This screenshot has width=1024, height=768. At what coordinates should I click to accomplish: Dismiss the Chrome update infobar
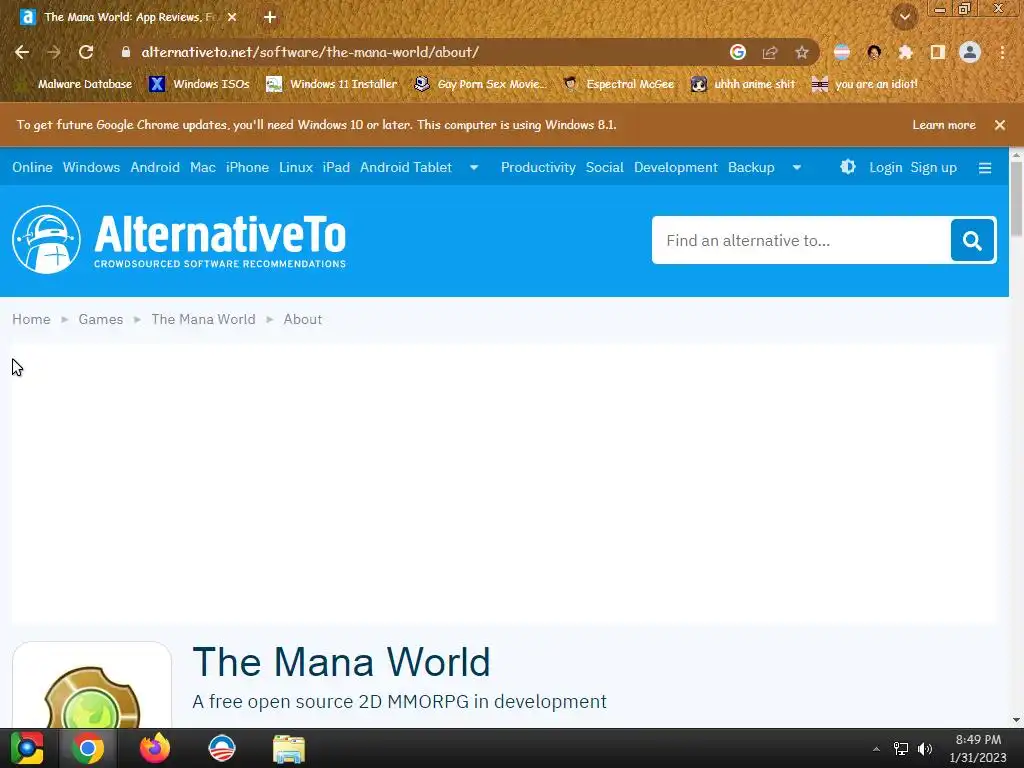1000,125
